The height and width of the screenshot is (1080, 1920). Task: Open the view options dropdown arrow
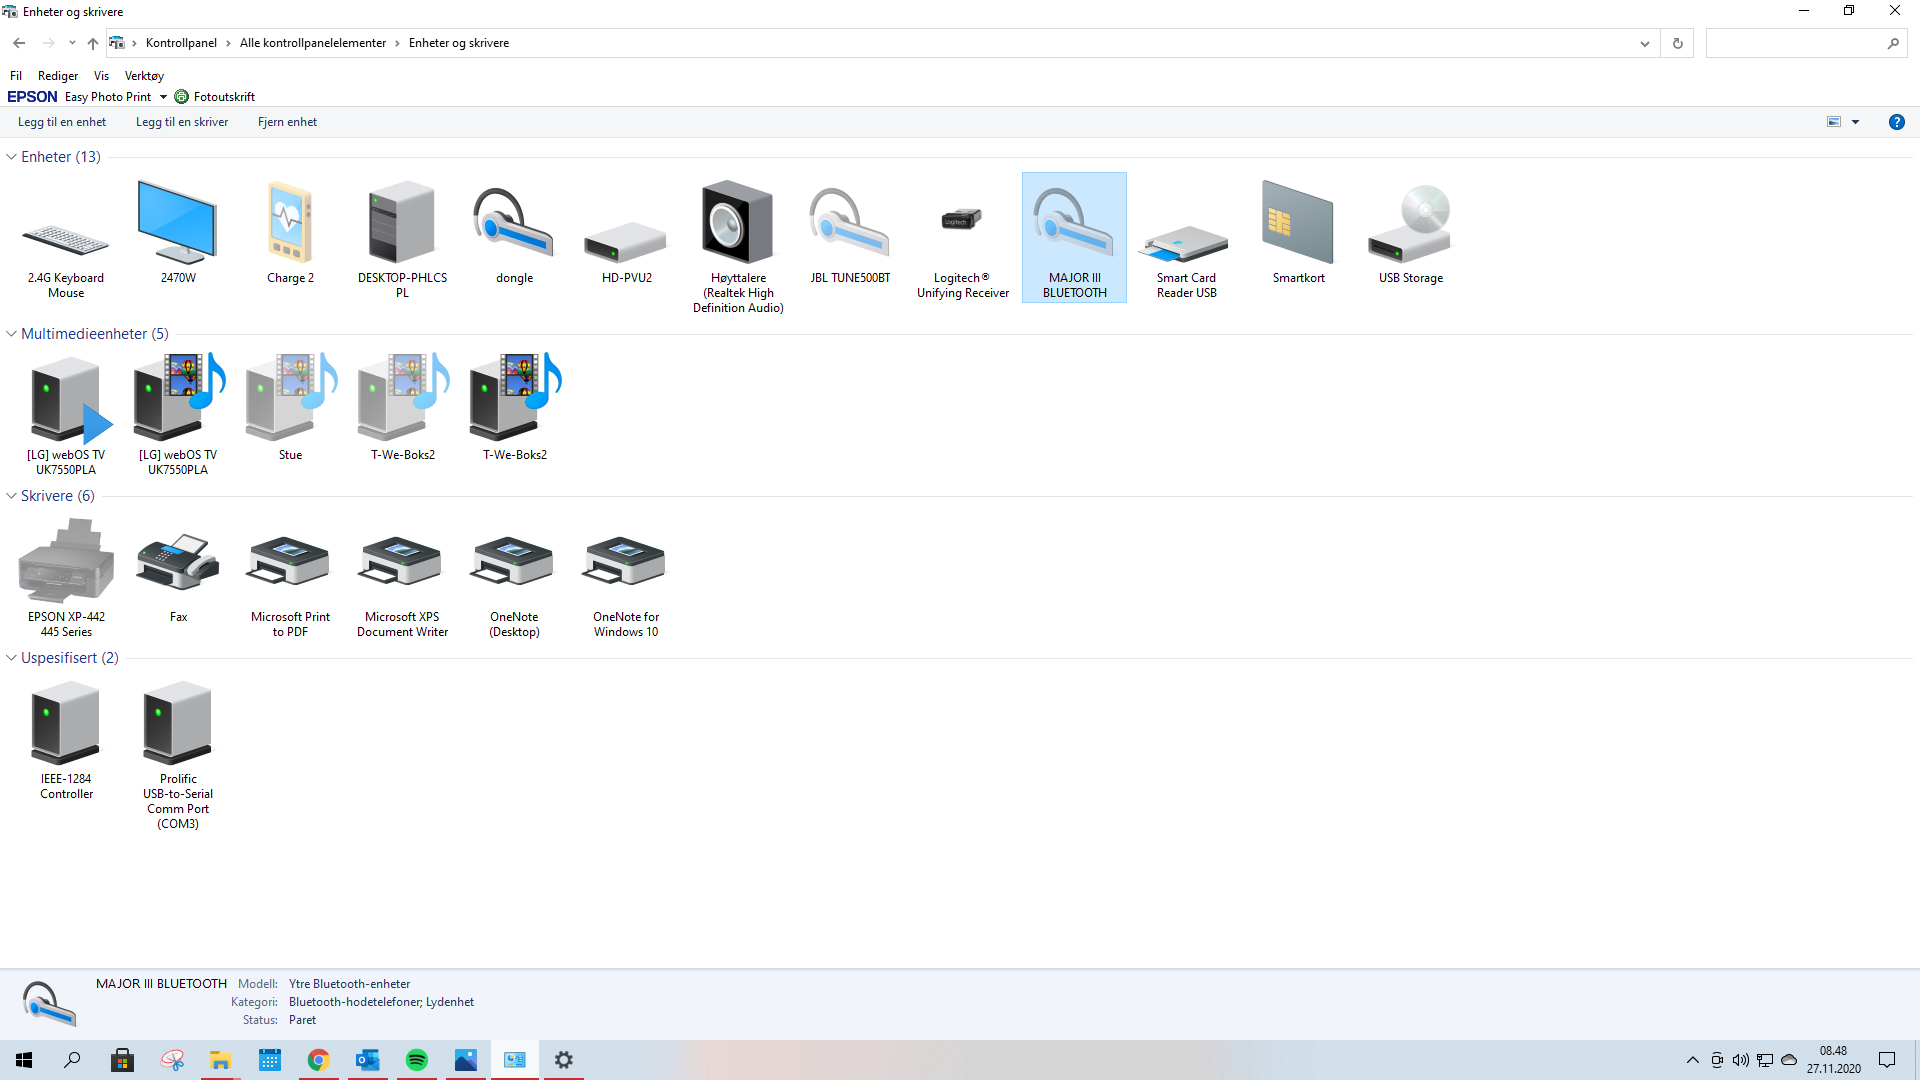[x=1856, y=122]
